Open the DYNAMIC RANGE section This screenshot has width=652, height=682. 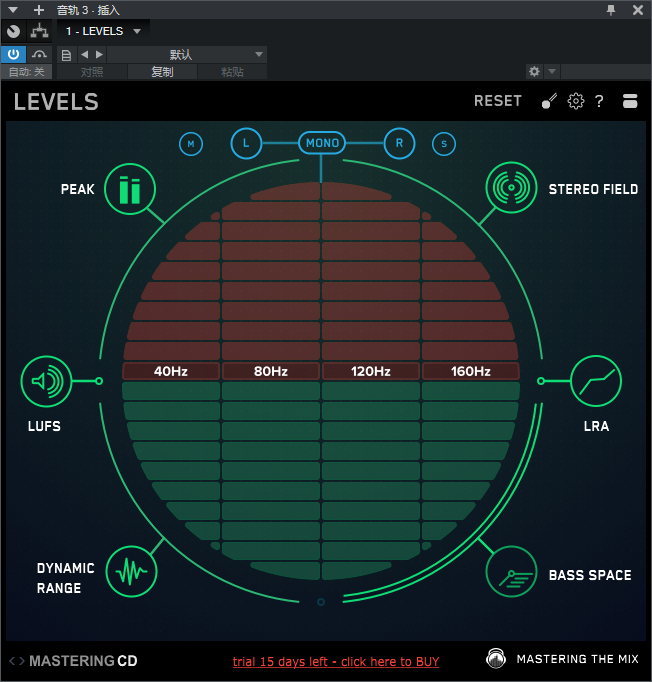[x=131, y=572]
